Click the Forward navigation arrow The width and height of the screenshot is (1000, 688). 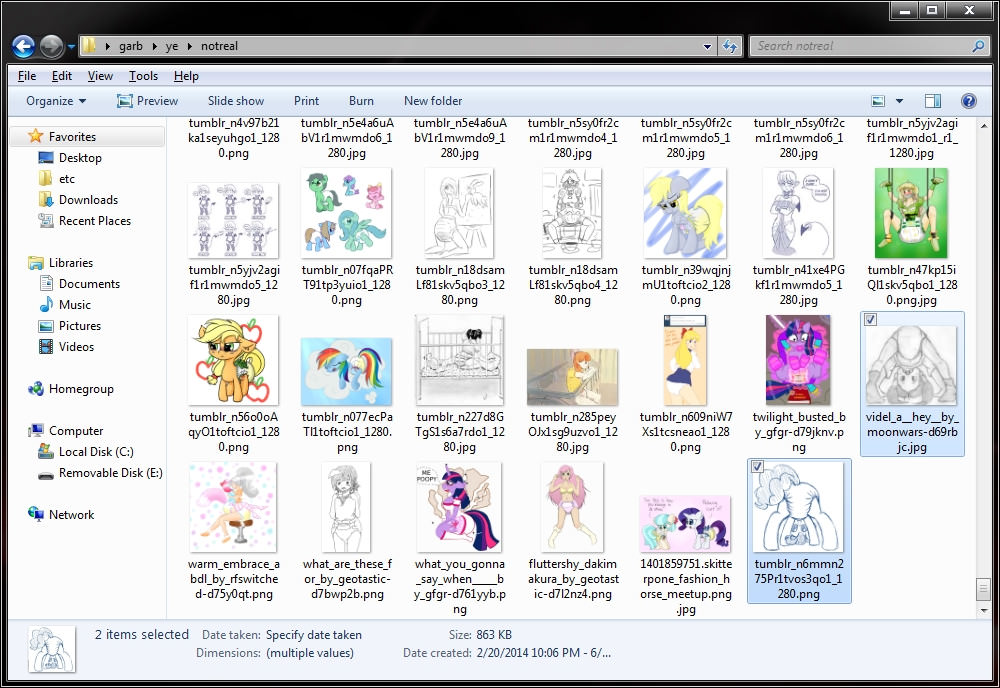(52, 46)
